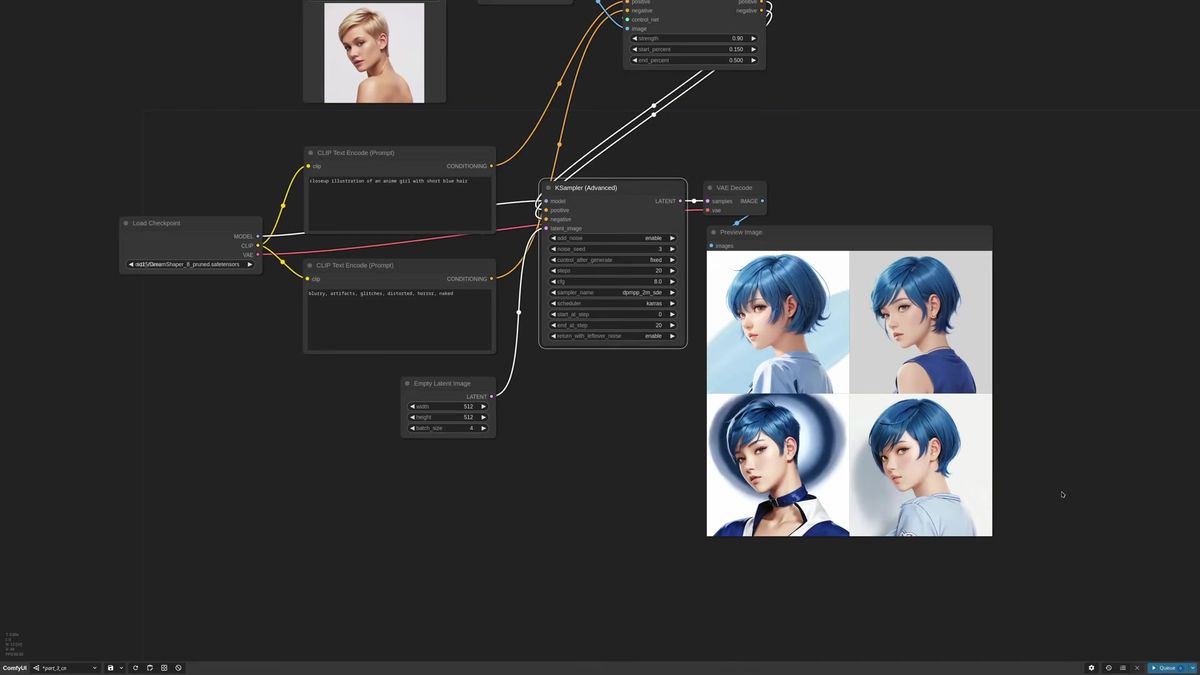Click the IMAGE output dot on VAE Decode
Viewport: 1200px width, 675px height.
[762, 201]
